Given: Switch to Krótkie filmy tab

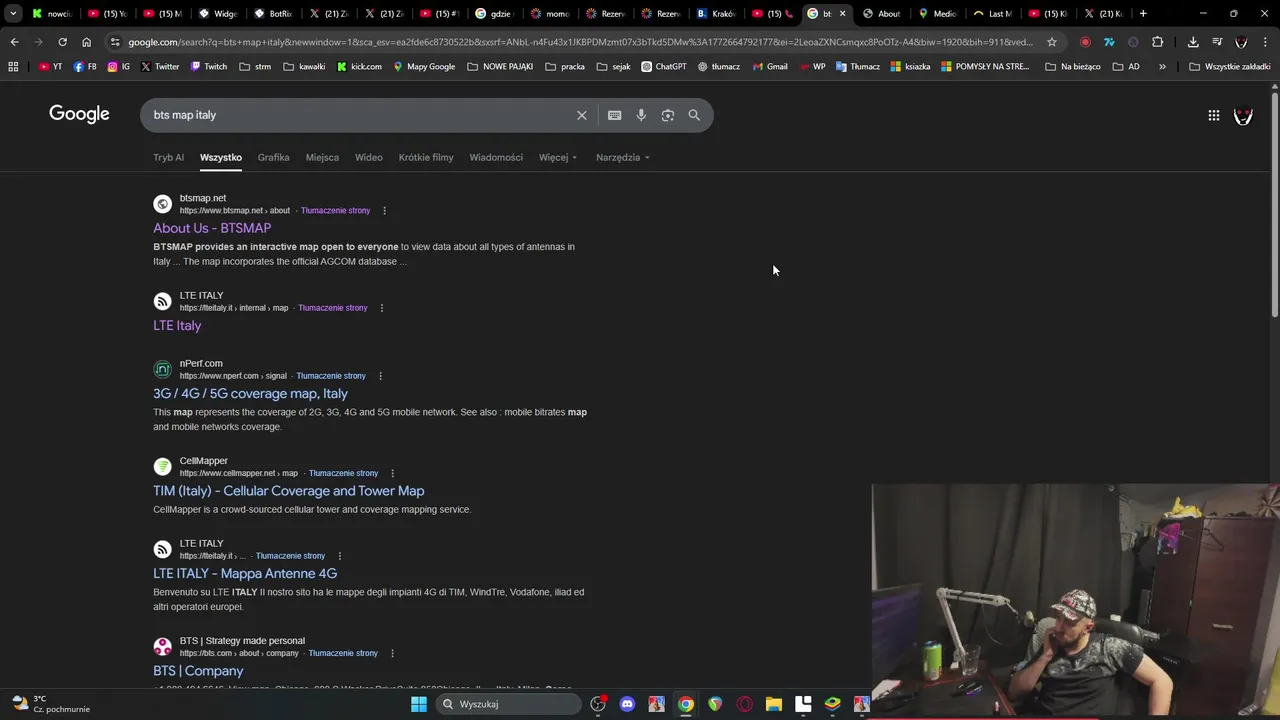Looking at the screenshot, I should [426, 157].
